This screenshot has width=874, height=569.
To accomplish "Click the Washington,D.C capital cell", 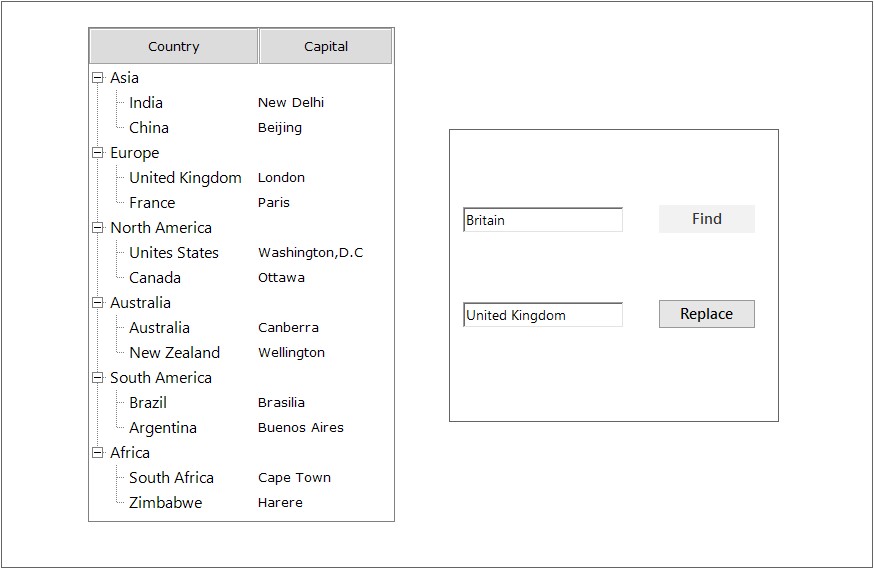I will 310,253.
